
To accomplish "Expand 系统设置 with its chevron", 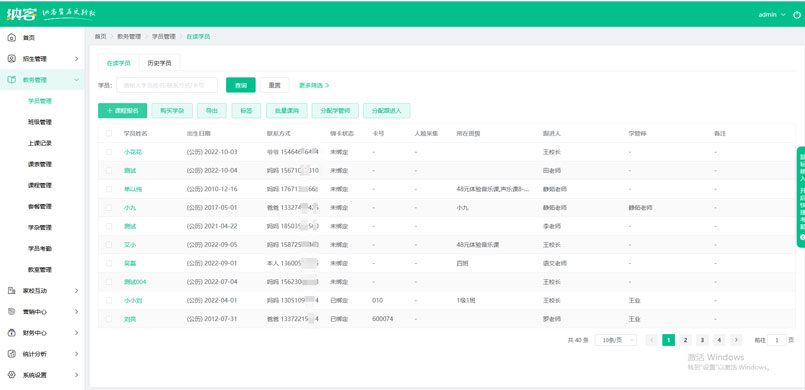I will (x=76, y=375).
